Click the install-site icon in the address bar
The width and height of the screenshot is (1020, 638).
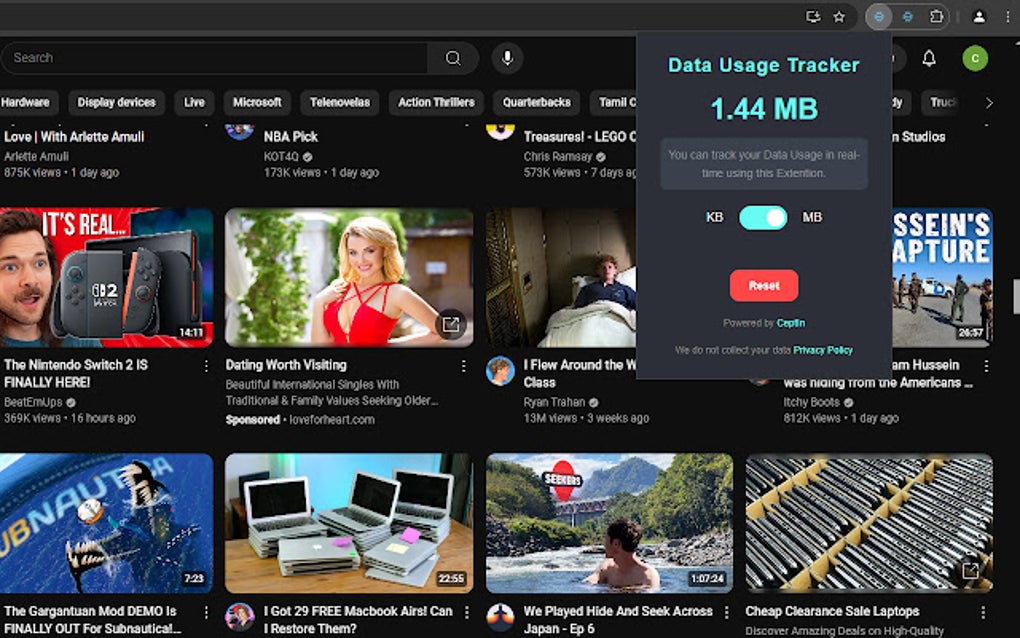pyautogui.click(x=812, y=16)
